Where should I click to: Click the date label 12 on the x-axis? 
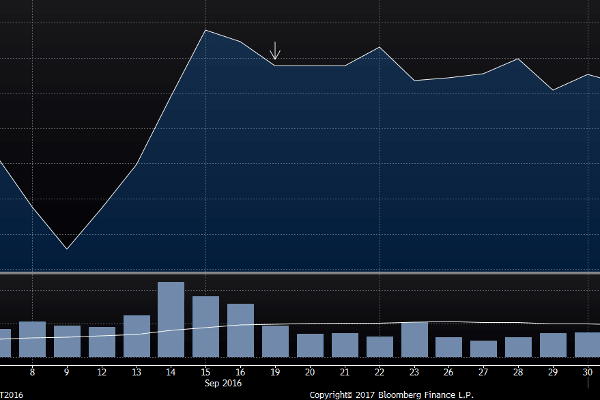pos(101,371)
